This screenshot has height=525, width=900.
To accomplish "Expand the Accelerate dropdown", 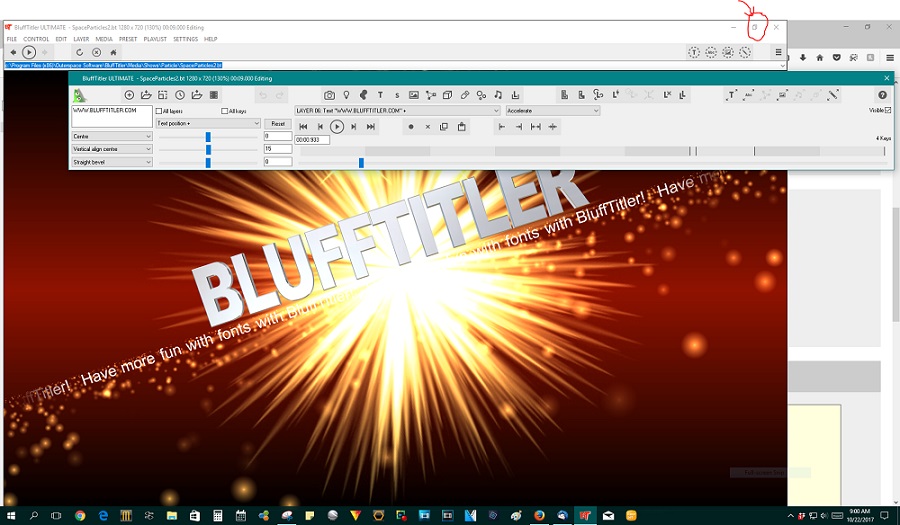I will tap(552, 111).
